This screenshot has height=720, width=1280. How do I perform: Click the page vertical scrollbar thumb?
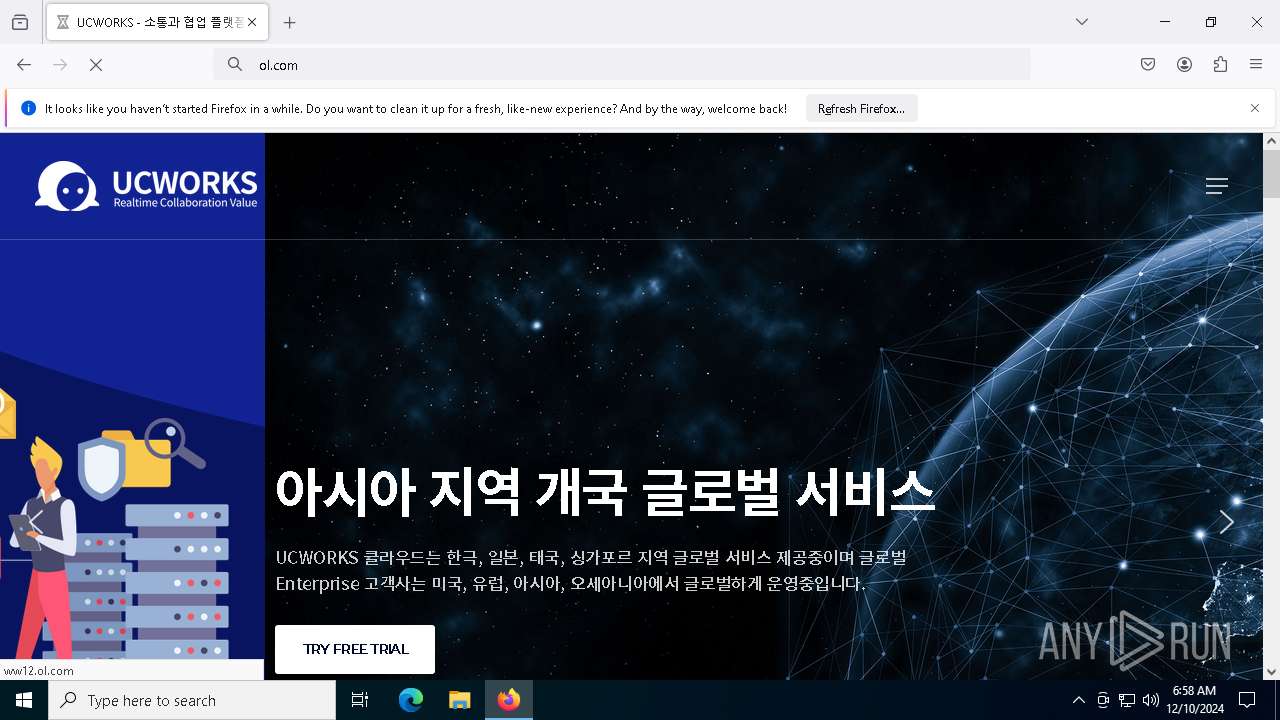[x=1271, y=174]
